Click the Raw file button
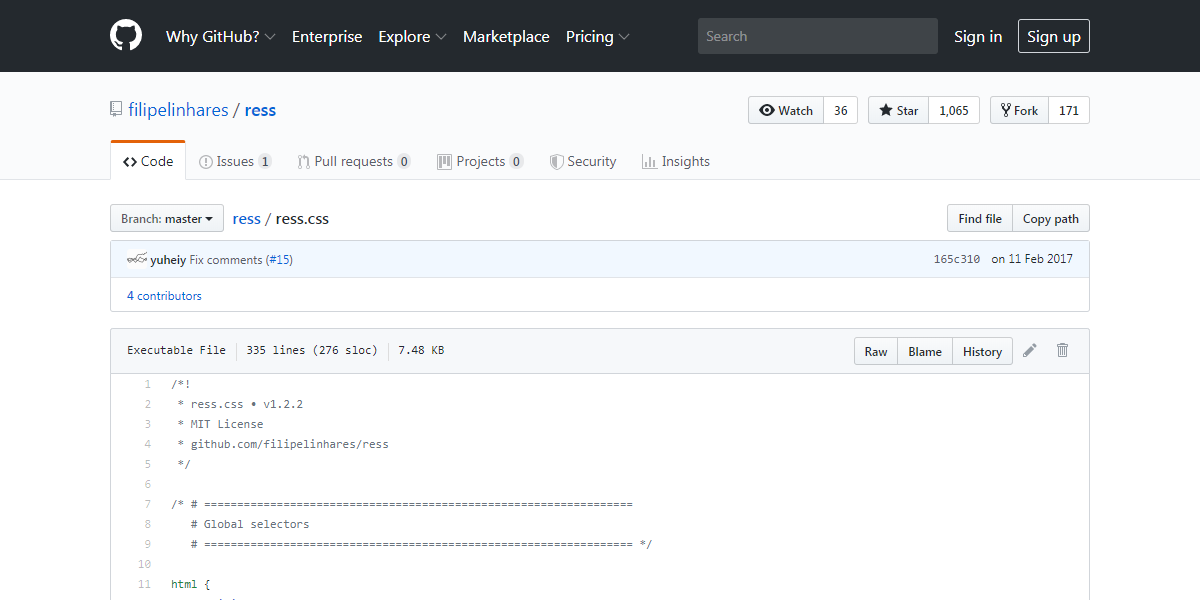 click(876, 352)
